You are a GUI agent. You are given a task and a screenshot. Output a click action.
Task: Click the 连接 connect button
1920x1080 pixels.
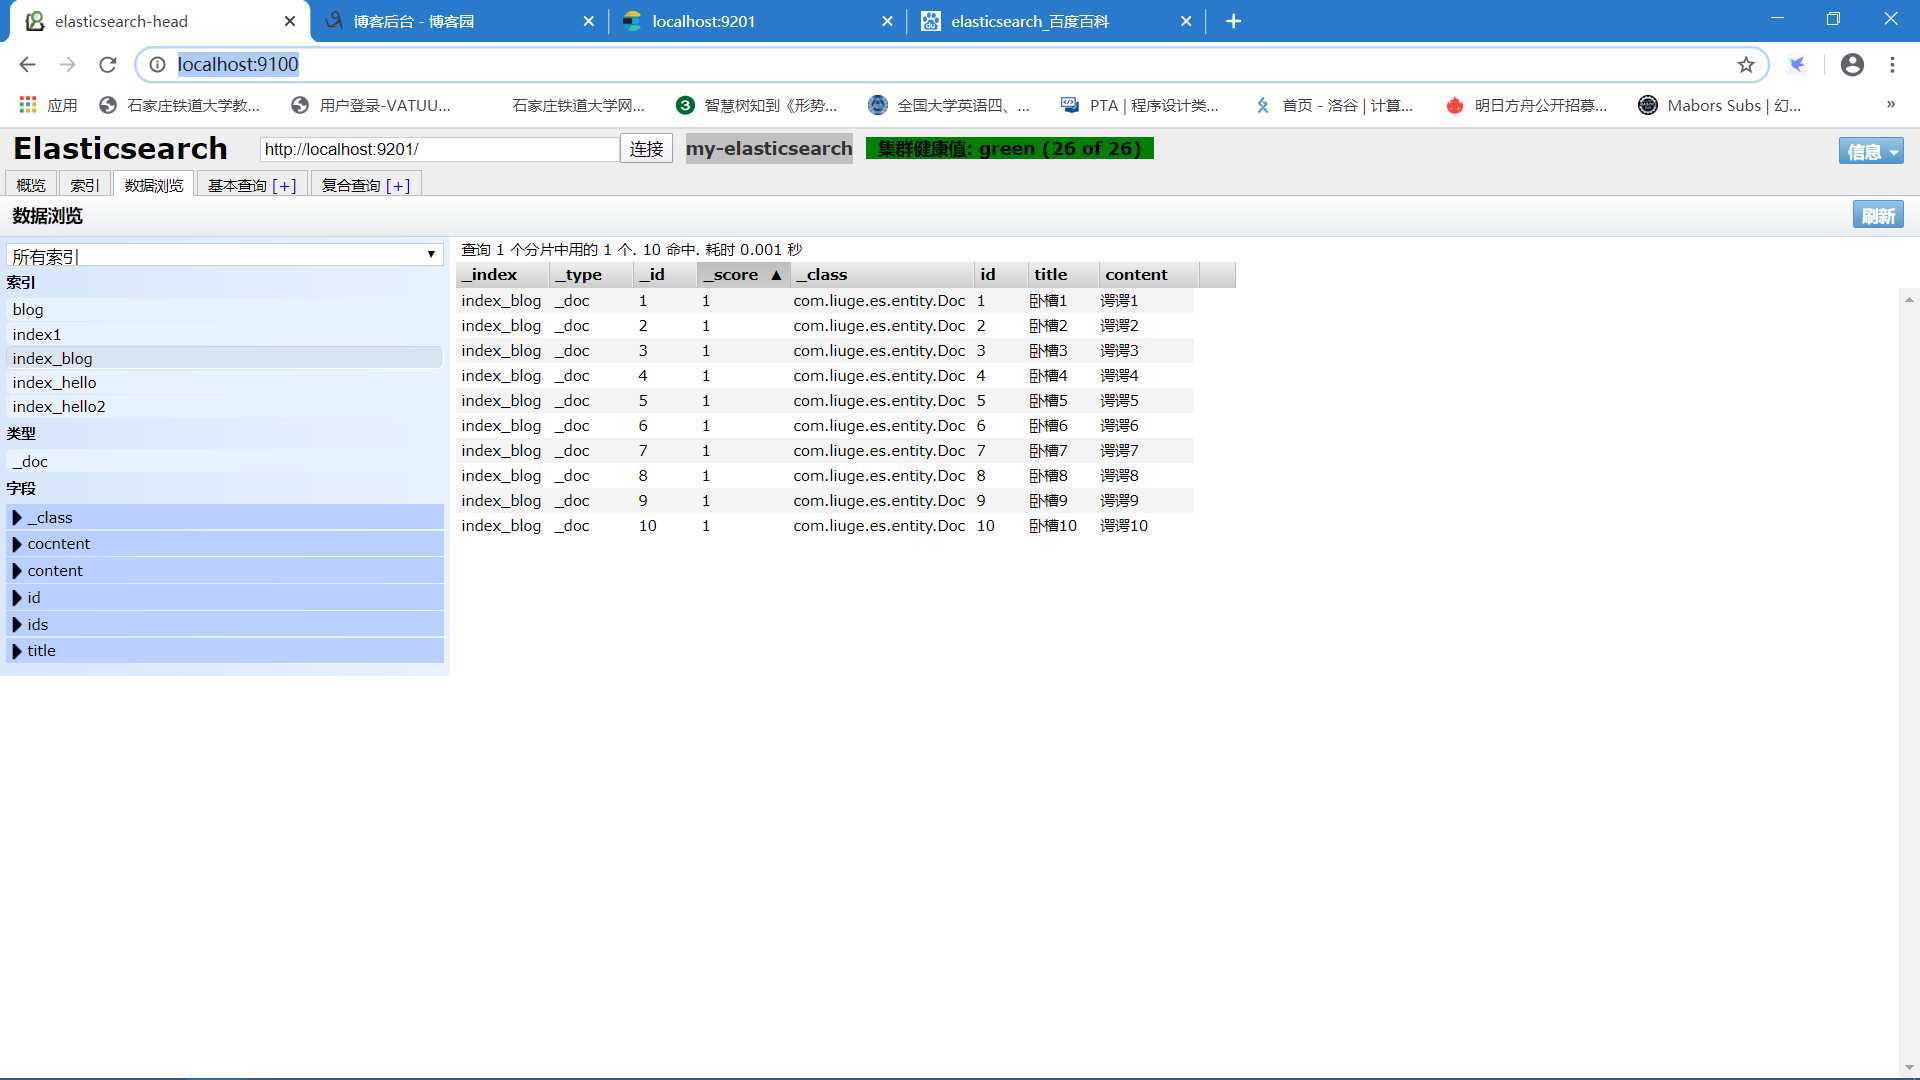click(x=646, y=149)
